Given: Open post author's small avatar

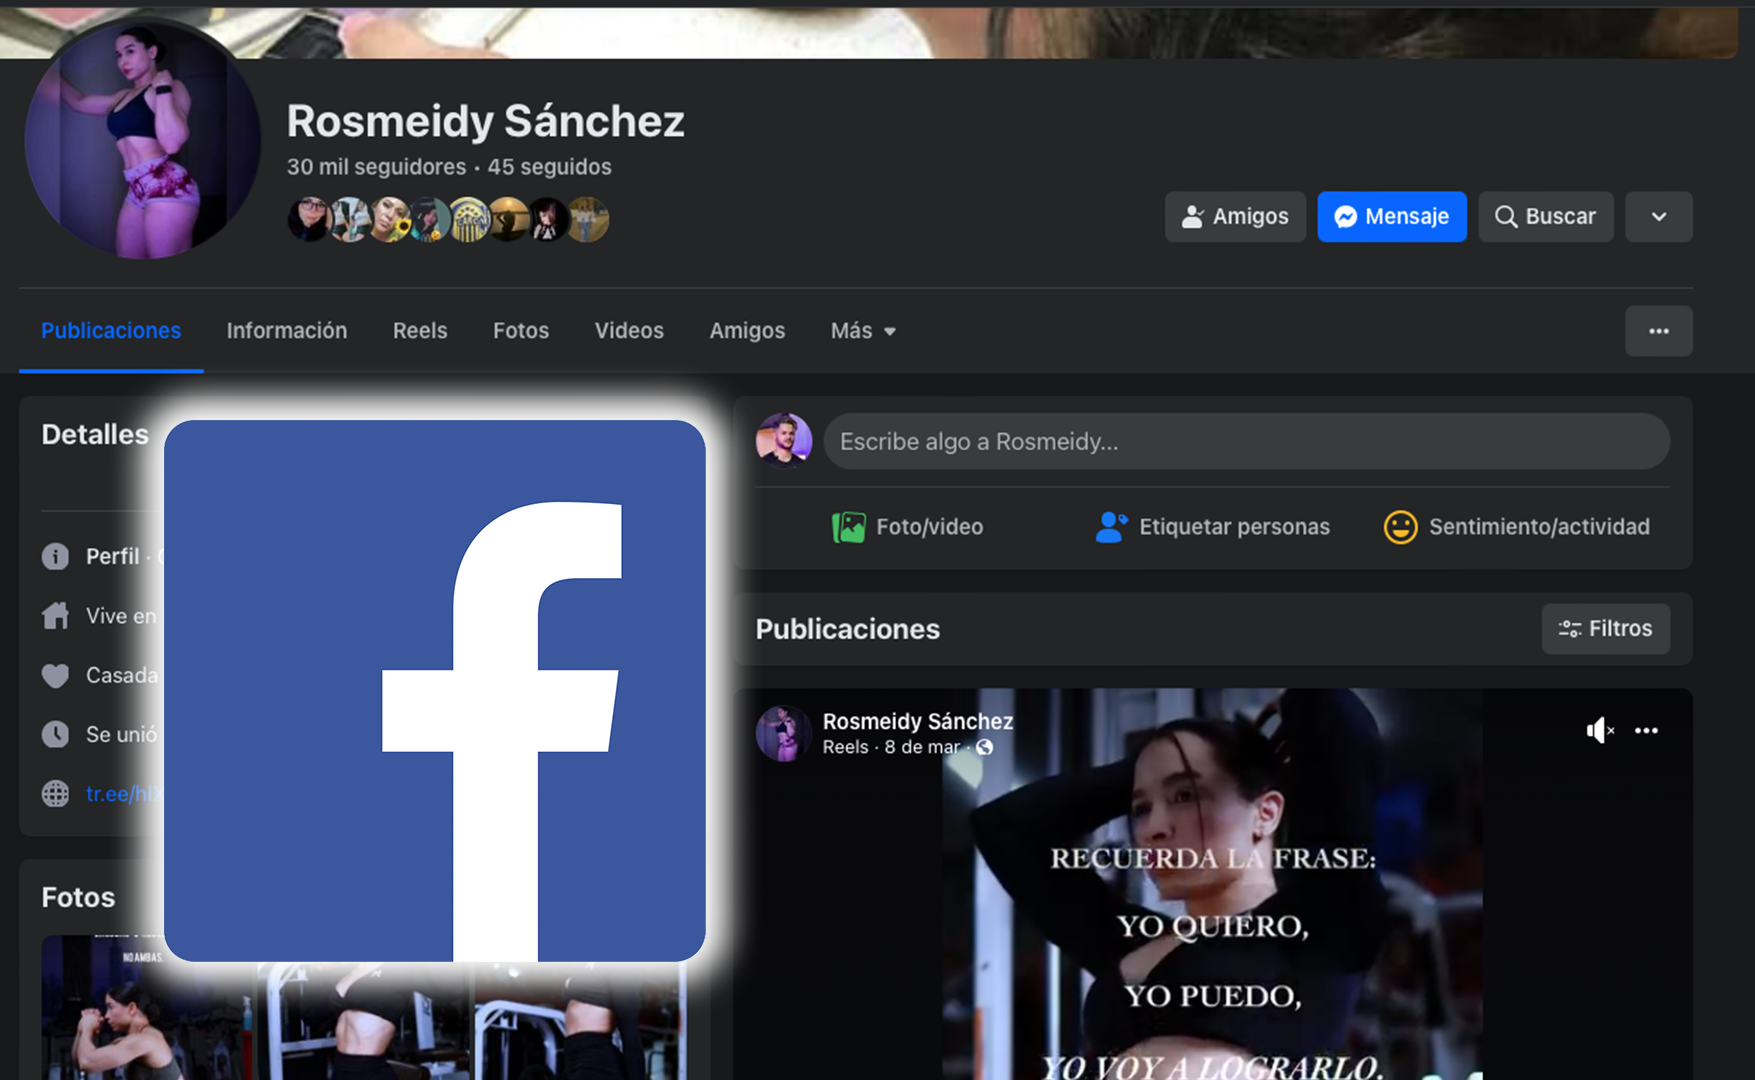Looking at the screenshot, I should 783,733.
